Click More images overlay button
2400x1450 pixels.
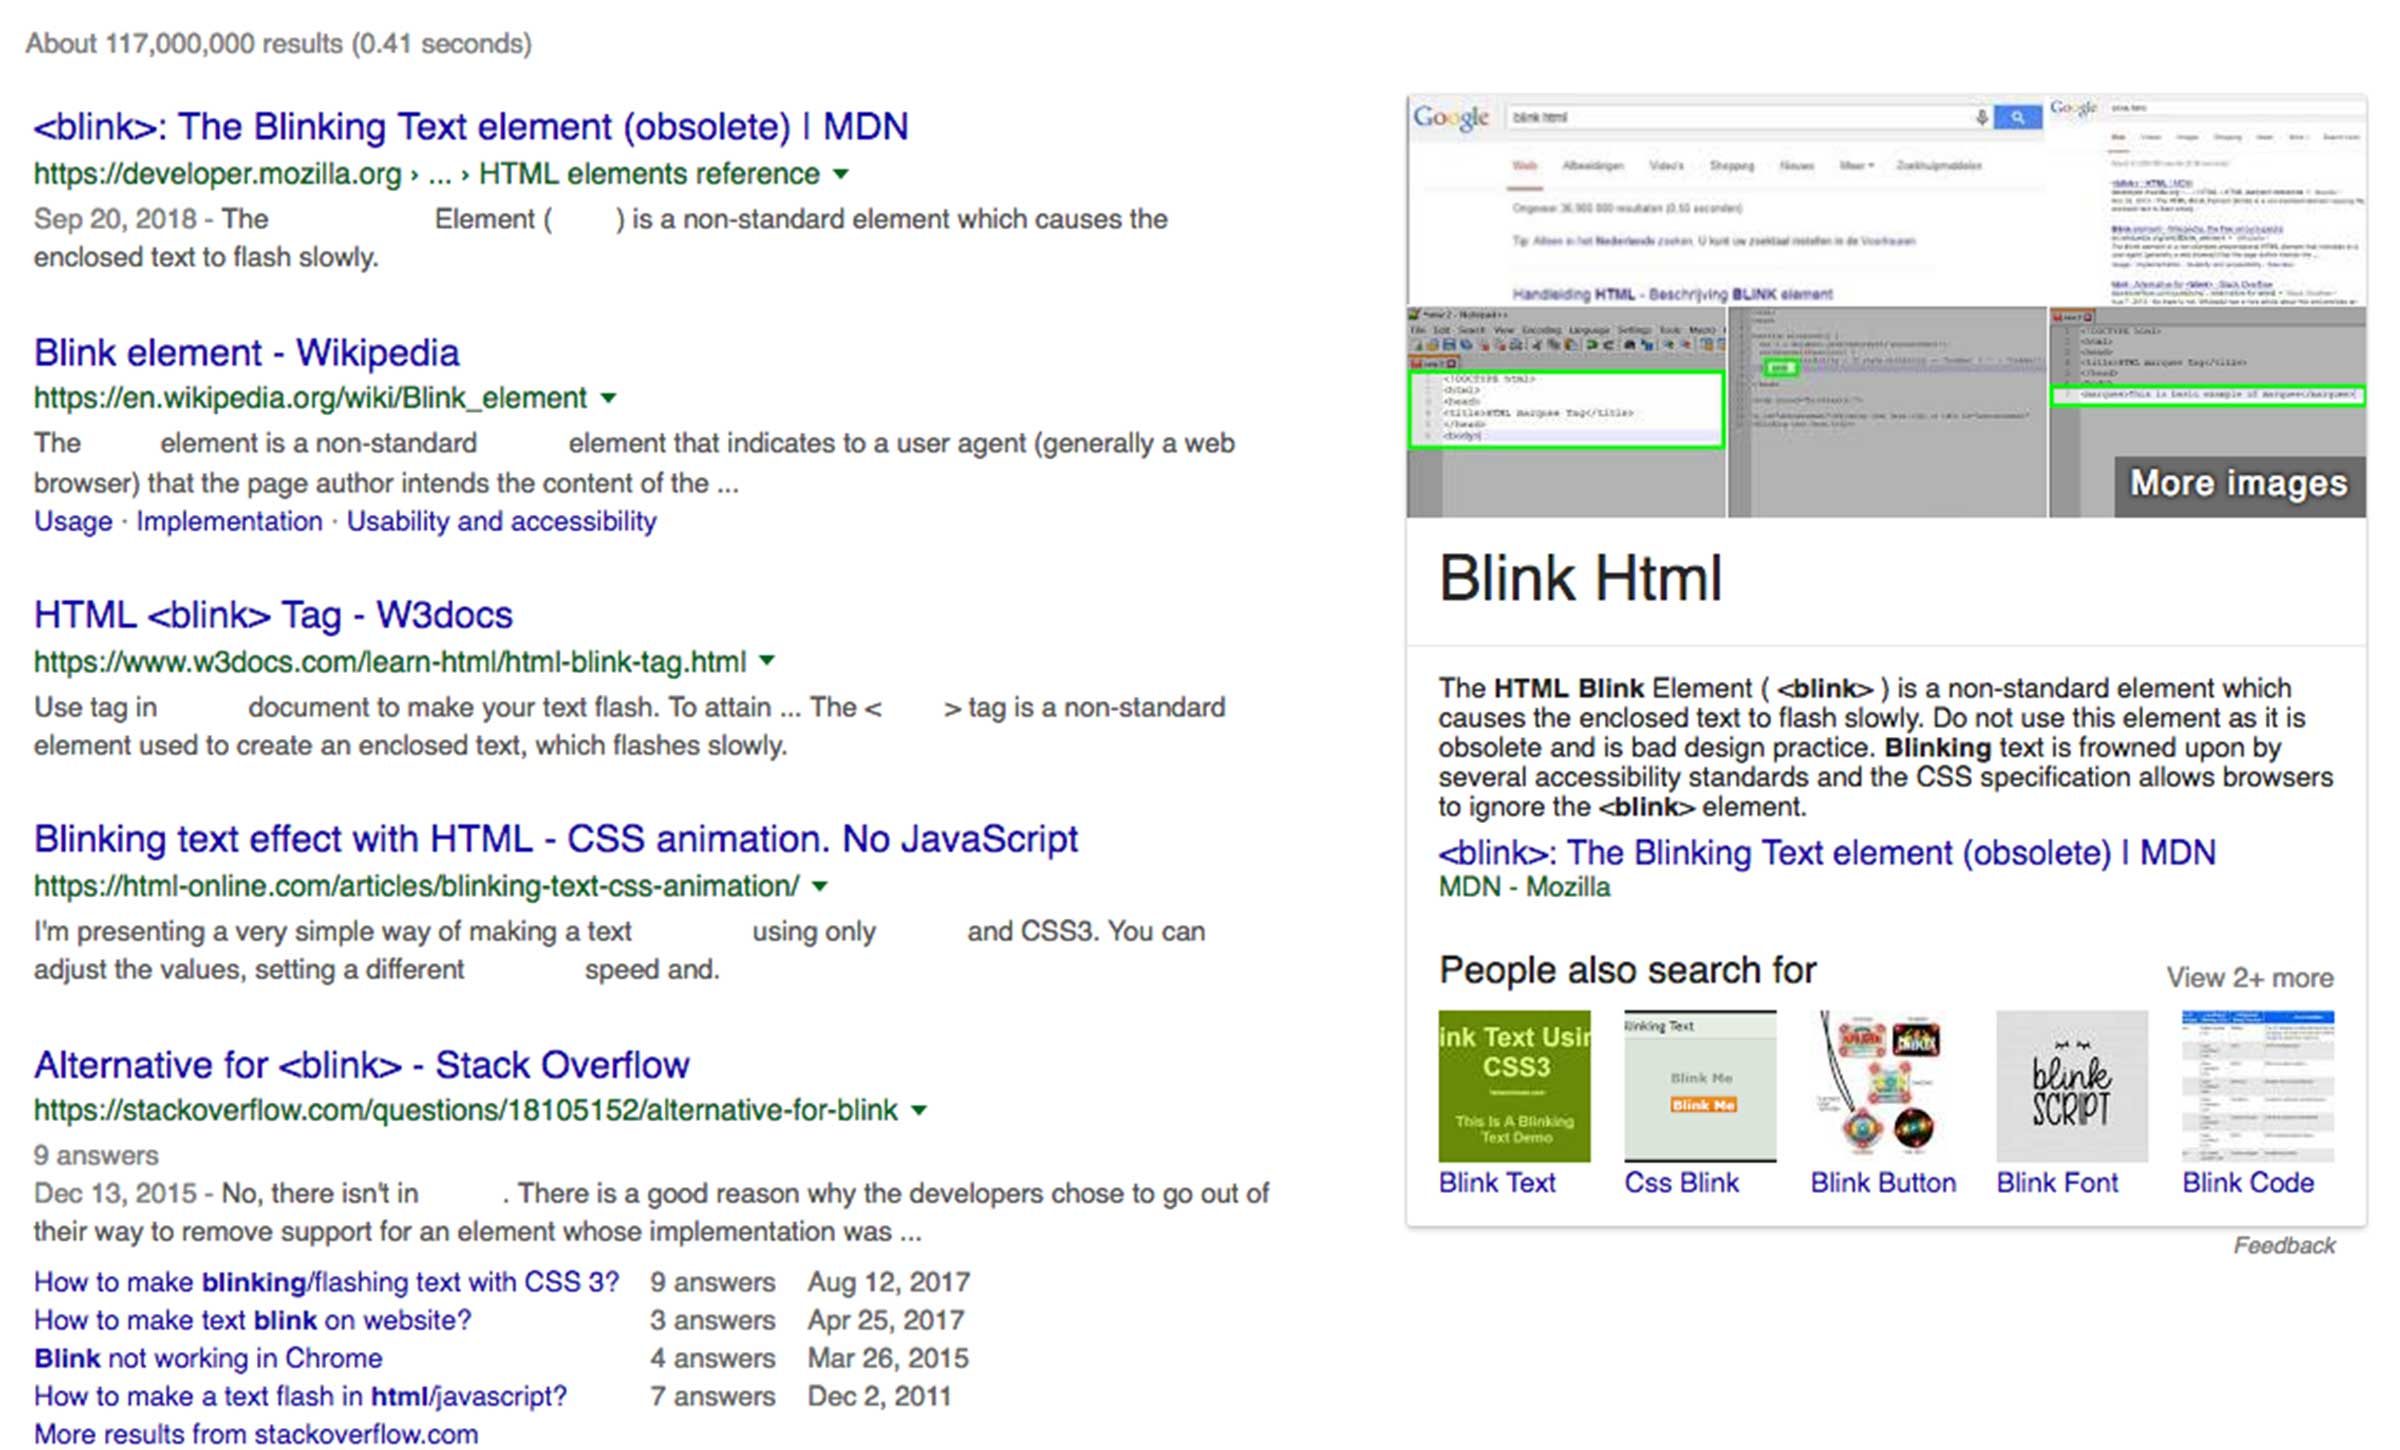point(2238,484)
